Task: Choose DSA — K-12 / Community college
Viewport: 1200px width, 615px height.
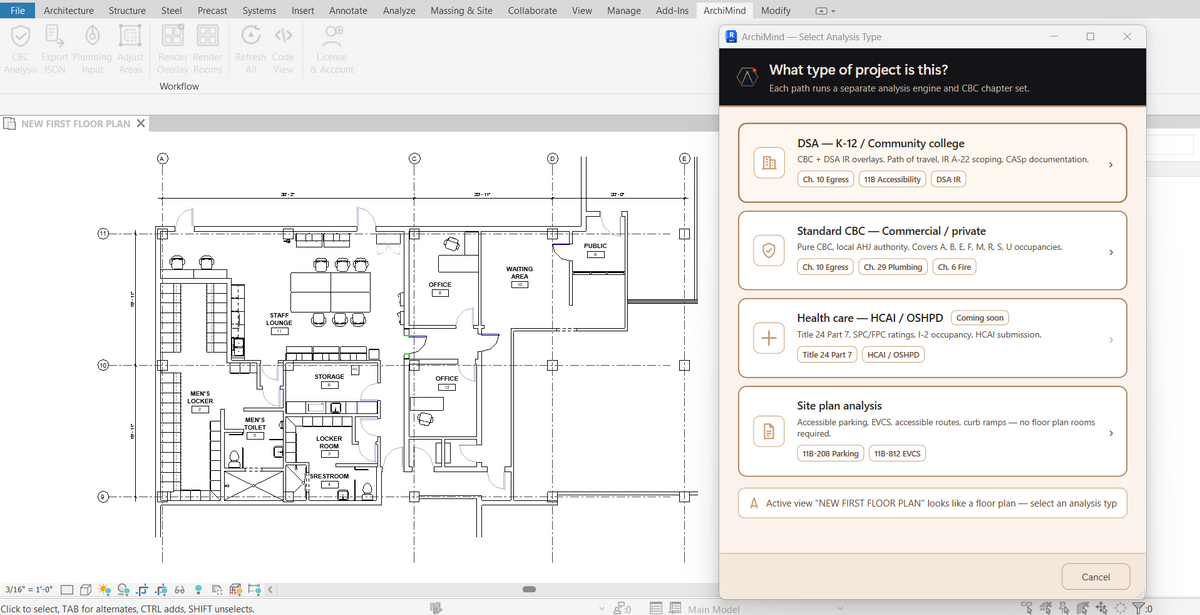Action: [932, 163]
